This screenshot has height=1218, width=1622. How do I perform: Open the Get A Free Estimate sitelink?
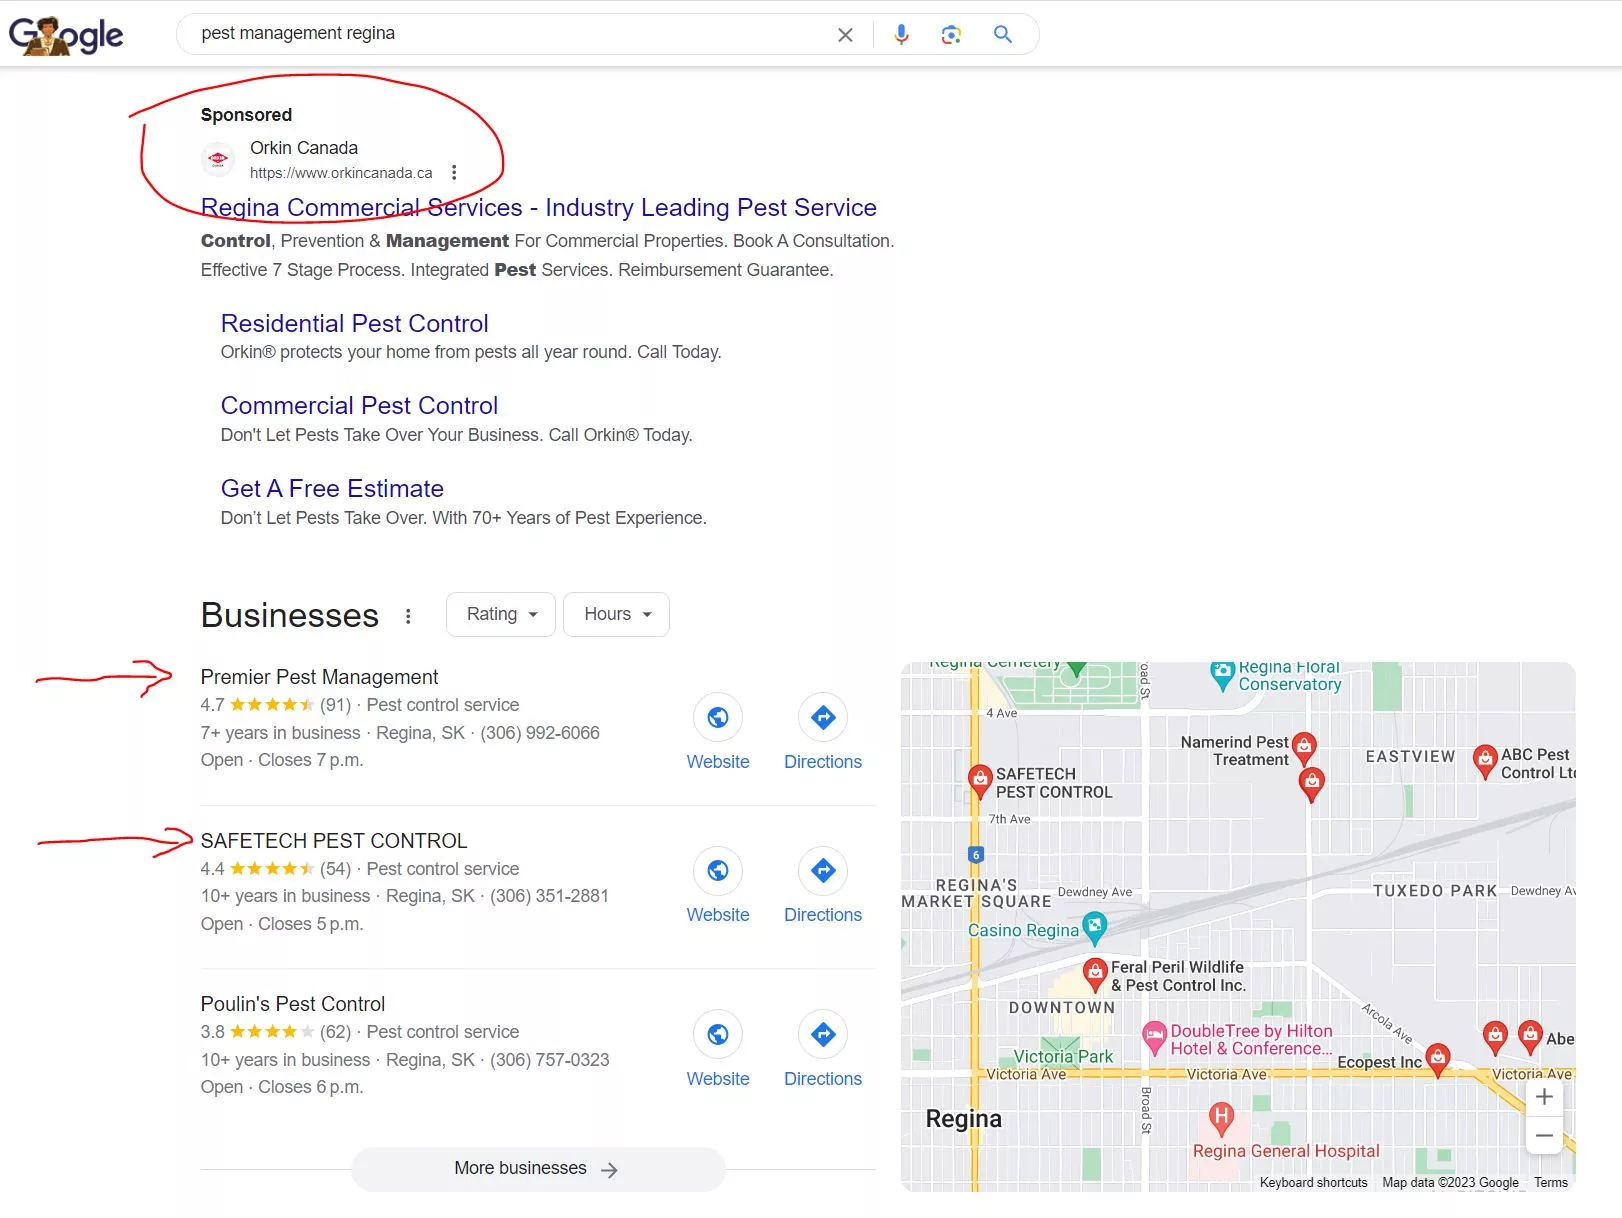click(332, 489)
